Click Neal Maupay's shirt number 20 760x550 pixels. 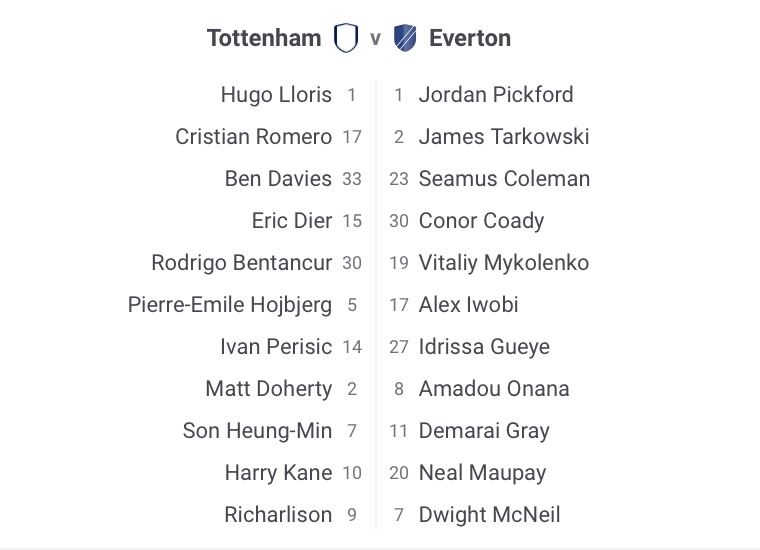tap(399, 473)
